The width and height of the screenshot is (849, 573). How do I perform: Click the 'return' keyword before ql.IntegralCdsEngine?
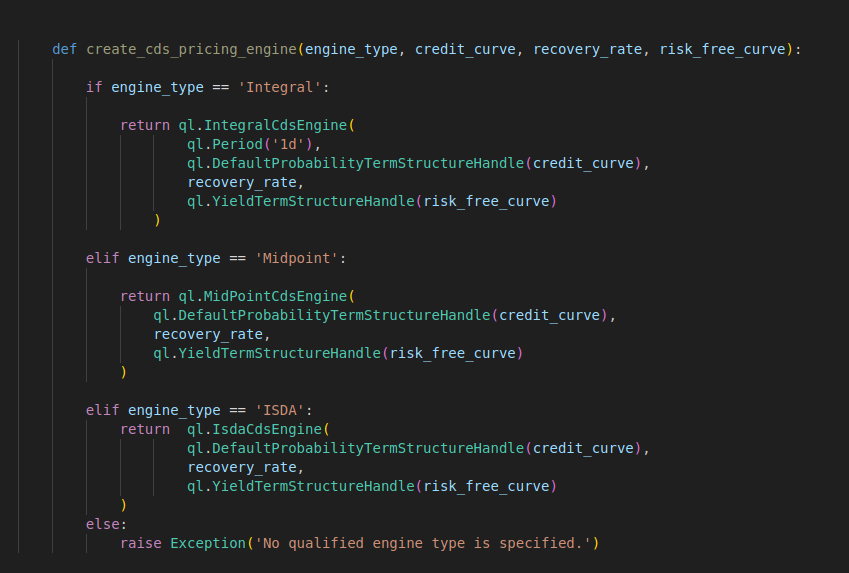(x=145, y=125)
